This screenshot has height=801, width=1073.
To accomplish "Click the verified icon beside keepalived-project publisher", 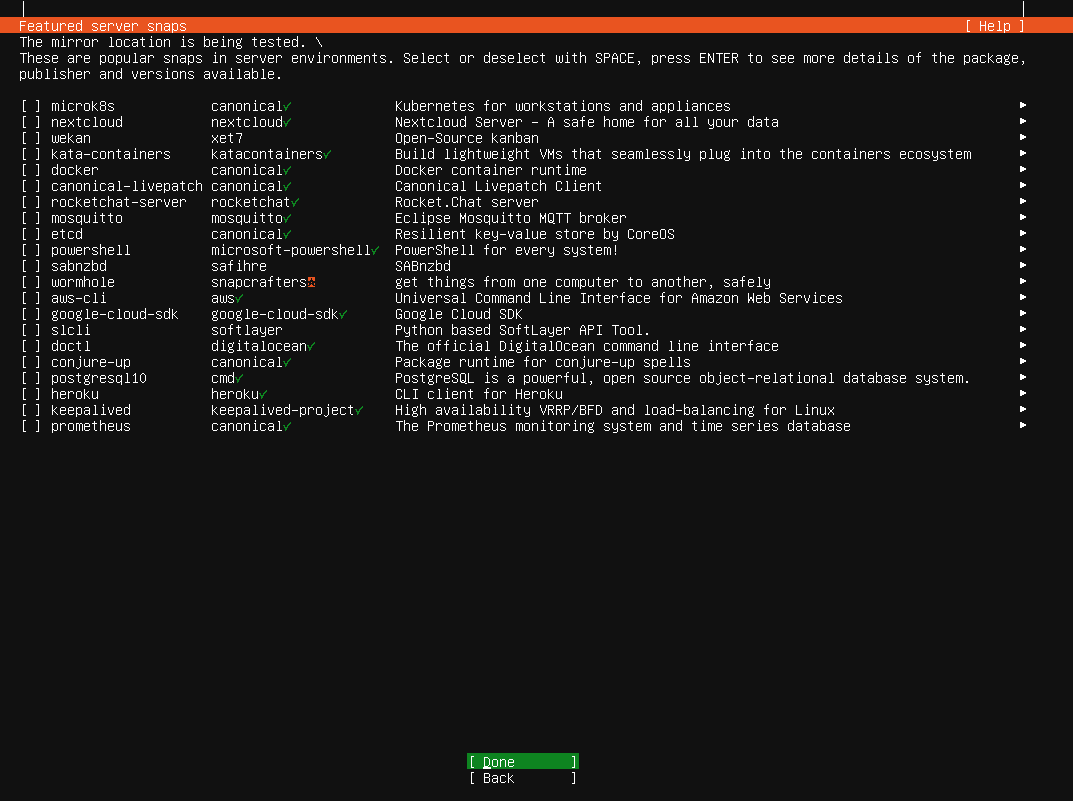I will (359, 410).
